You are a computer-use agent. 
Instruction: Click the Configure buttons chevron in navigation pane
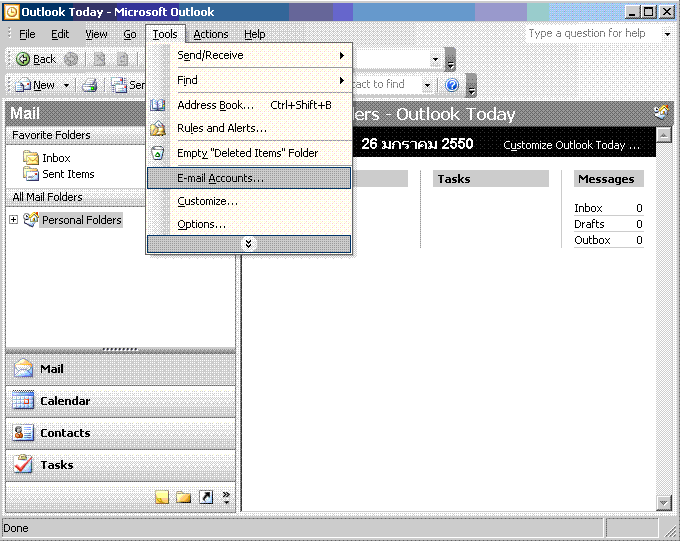[x=226, y=497]
